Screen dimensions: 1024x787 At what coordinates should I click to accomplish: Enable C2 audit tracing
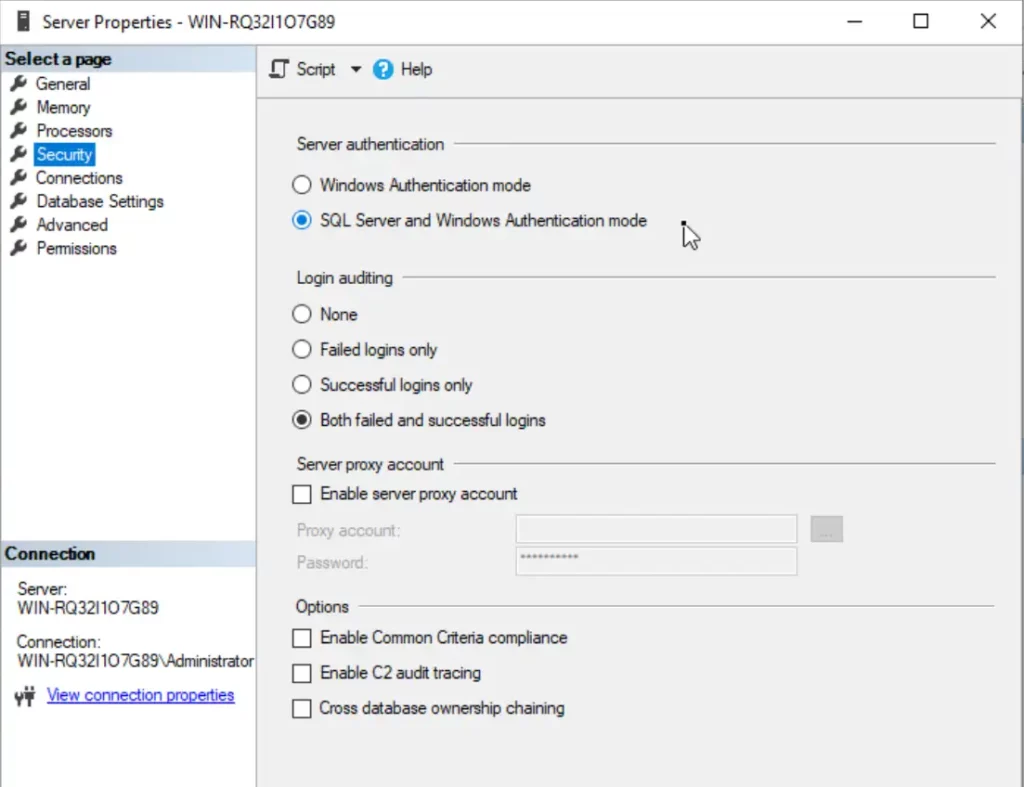[302, 673]
